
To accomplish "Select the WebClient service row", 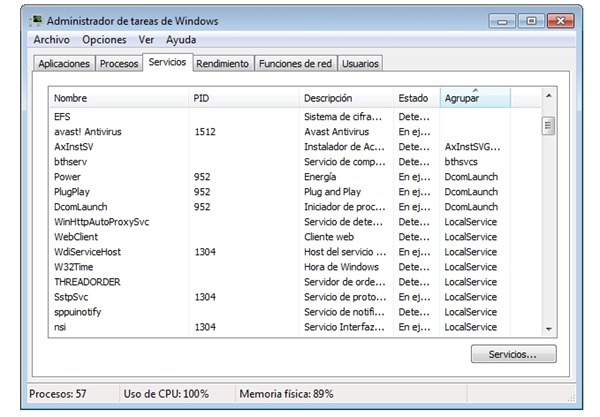I will 295,237.
